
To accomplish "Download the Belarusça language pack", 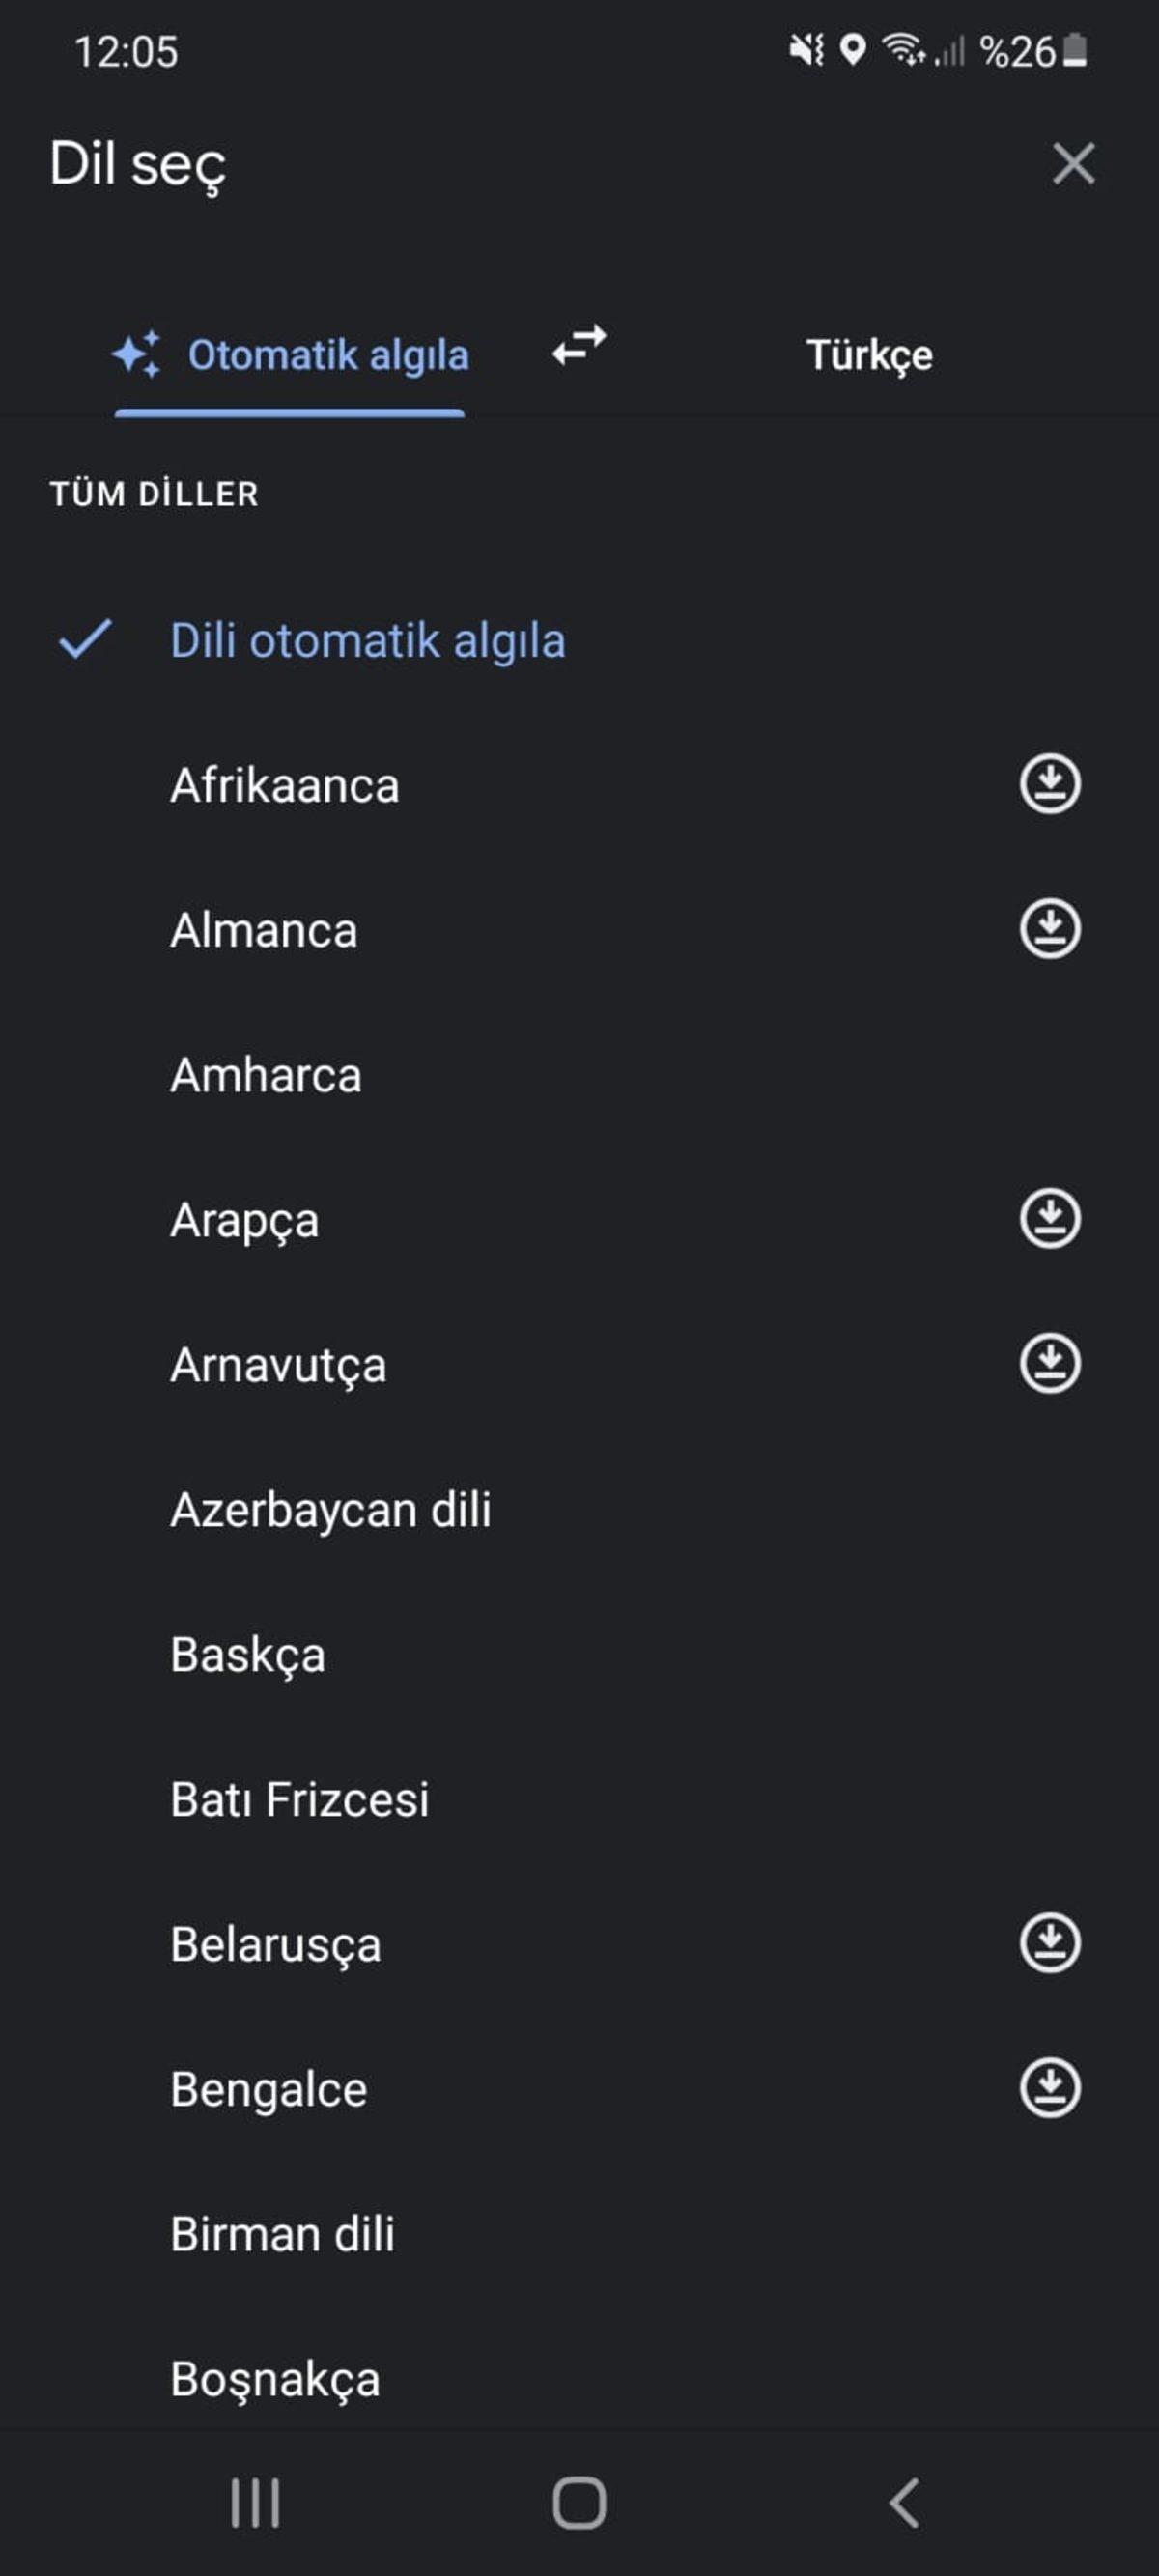I will (1049, 1943).
